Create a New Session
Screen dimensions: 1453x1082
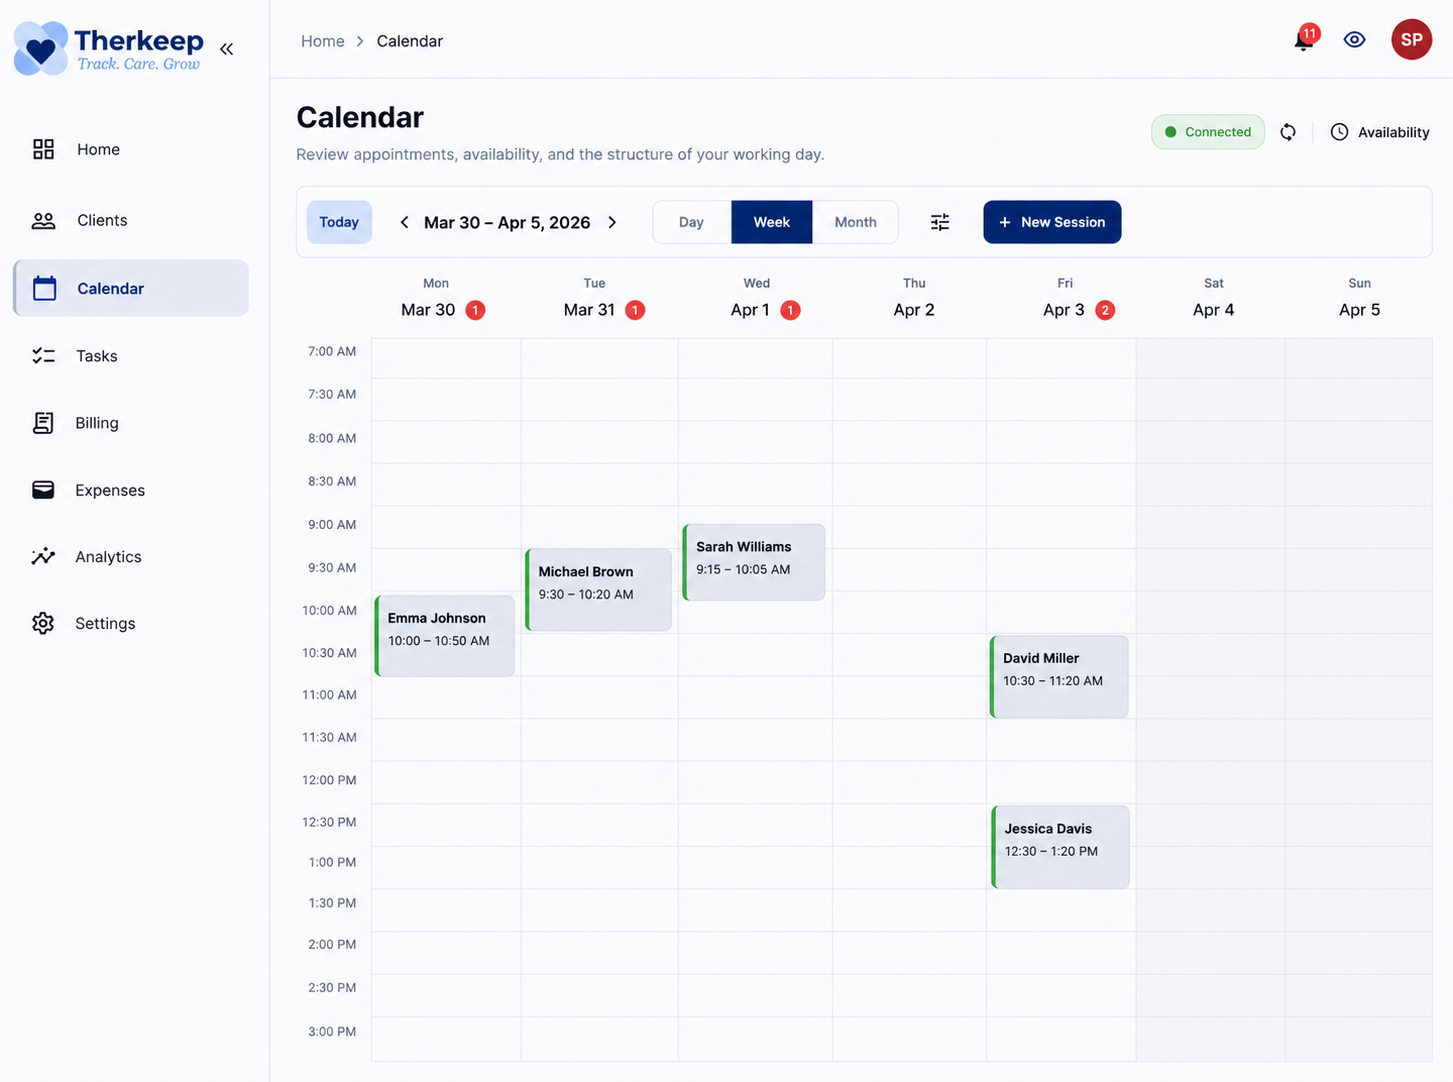(x=1052, y=222)
